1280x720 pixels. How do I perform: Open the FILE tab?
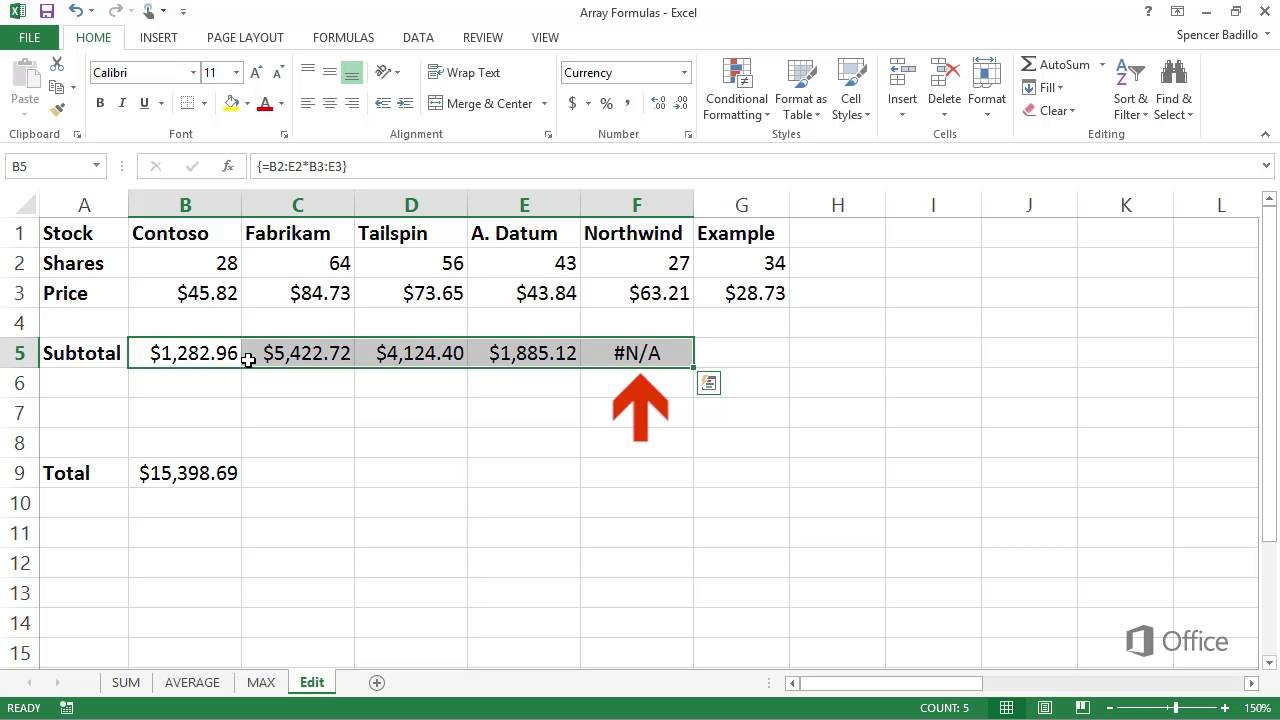point(30,38)
